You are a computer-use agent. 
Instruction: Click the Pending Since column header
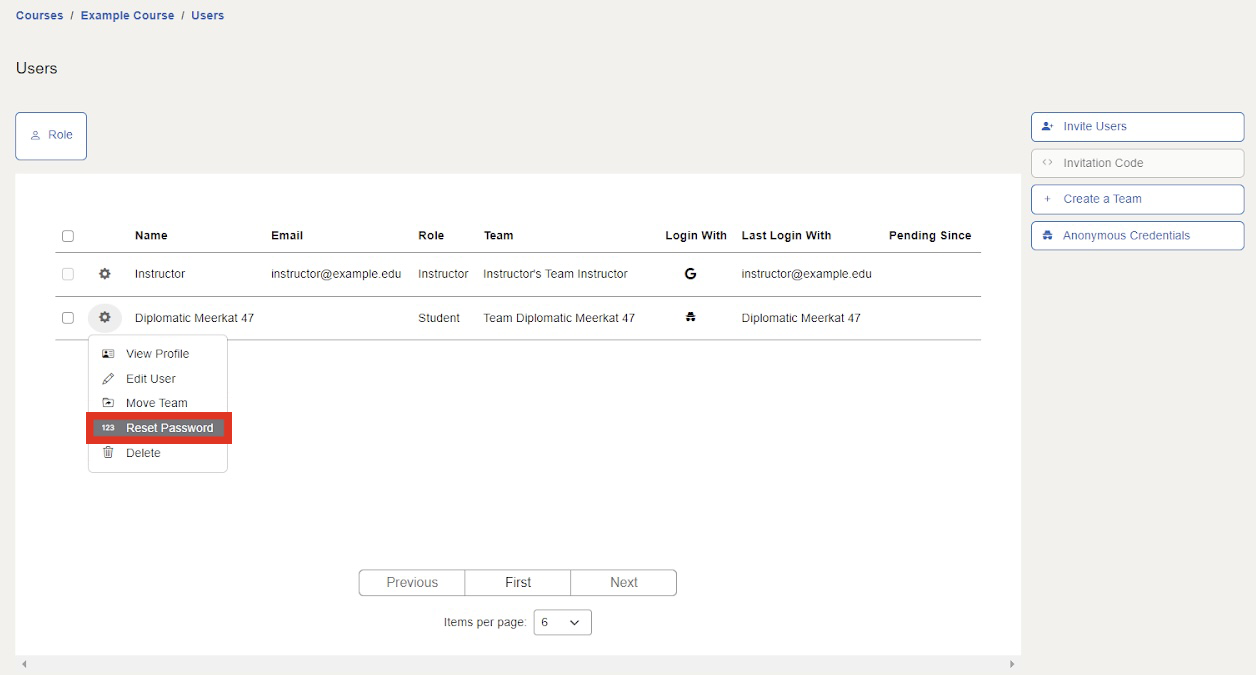930,236
